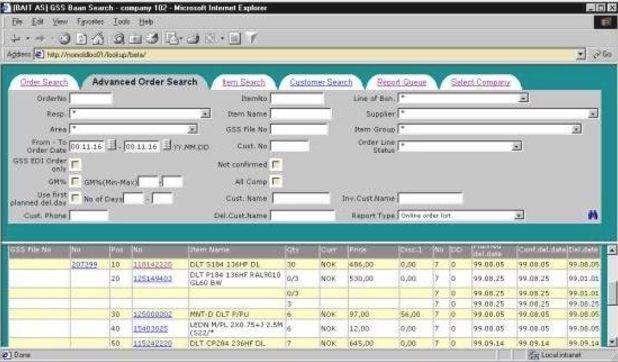Open item link 115242220

click(153, 343)
